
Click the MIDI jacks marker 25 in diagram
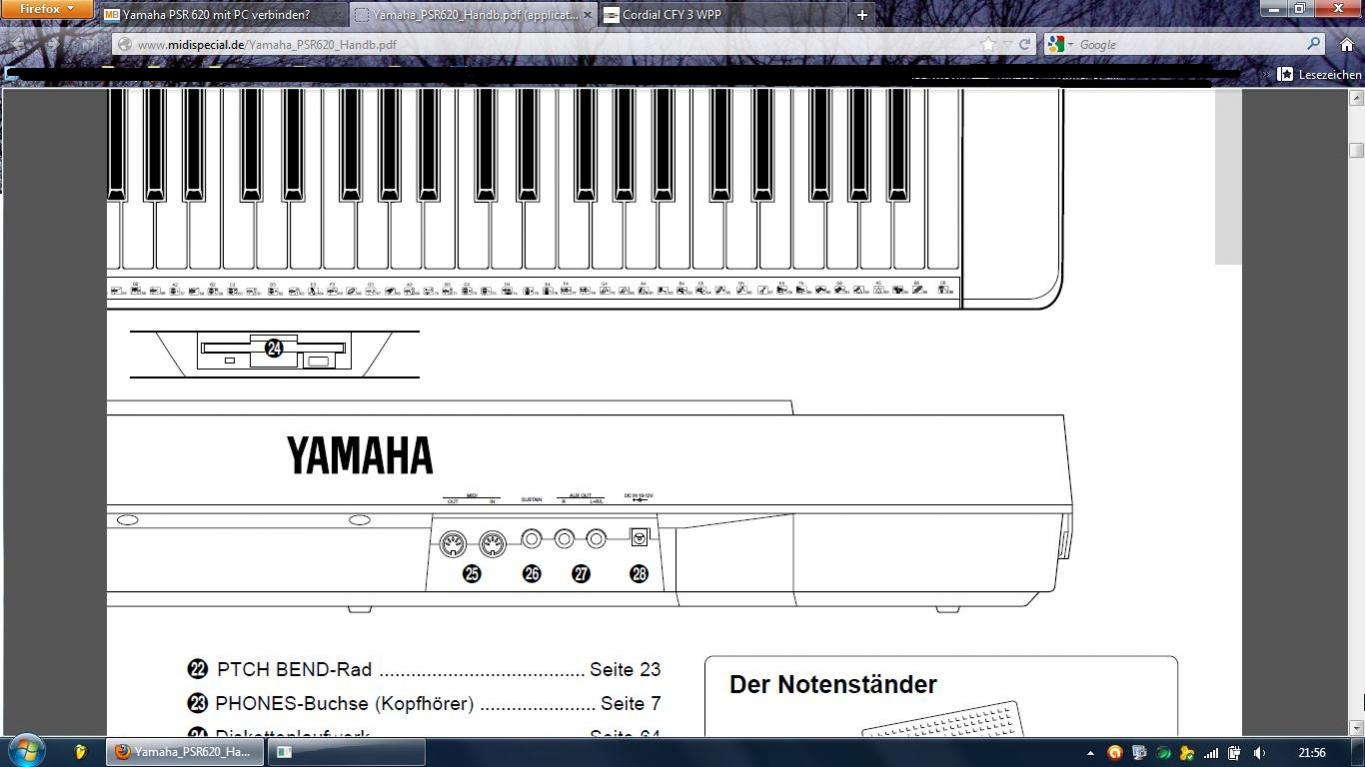471,574
